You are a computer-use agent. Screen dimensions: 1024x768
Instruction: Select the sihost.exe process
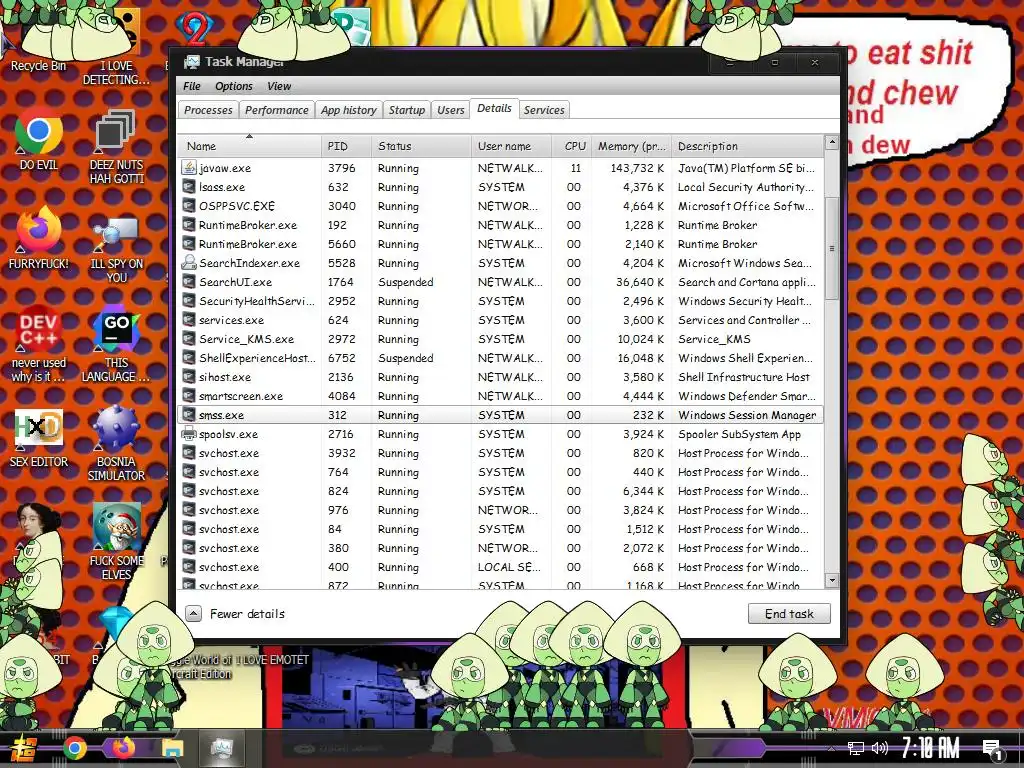click(500, 377)
